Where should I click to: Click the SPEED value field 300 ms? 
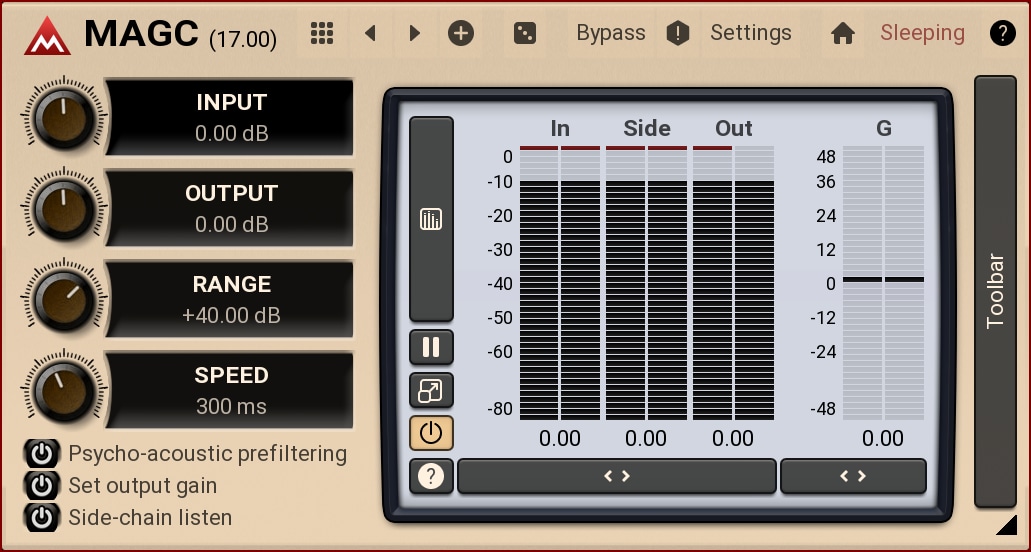[231, 406]
